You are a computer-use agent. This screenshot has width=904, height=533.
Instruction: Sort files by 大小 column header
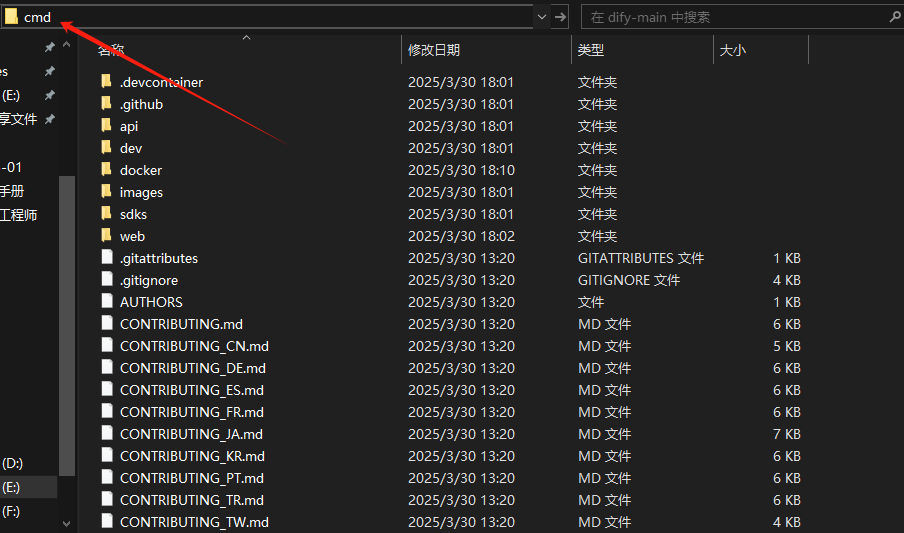tap(733, 50)
